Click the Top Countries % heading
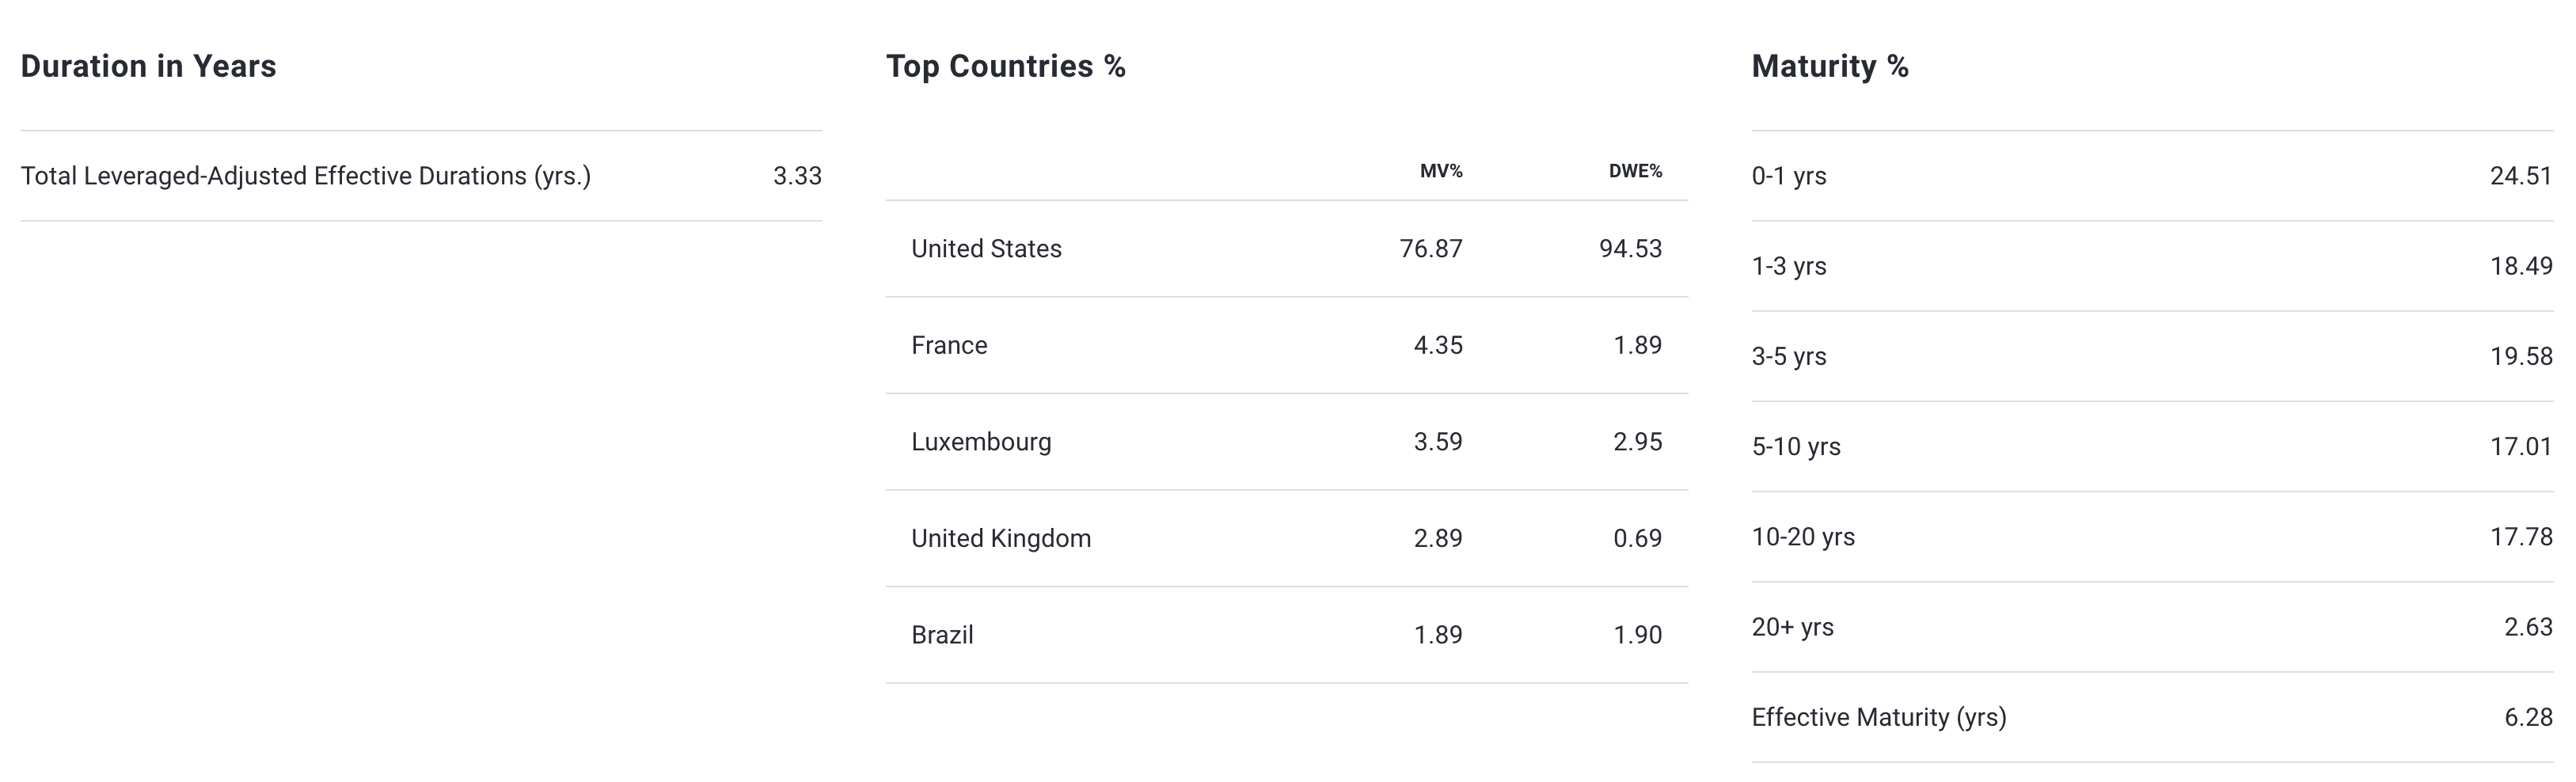 1005,66
